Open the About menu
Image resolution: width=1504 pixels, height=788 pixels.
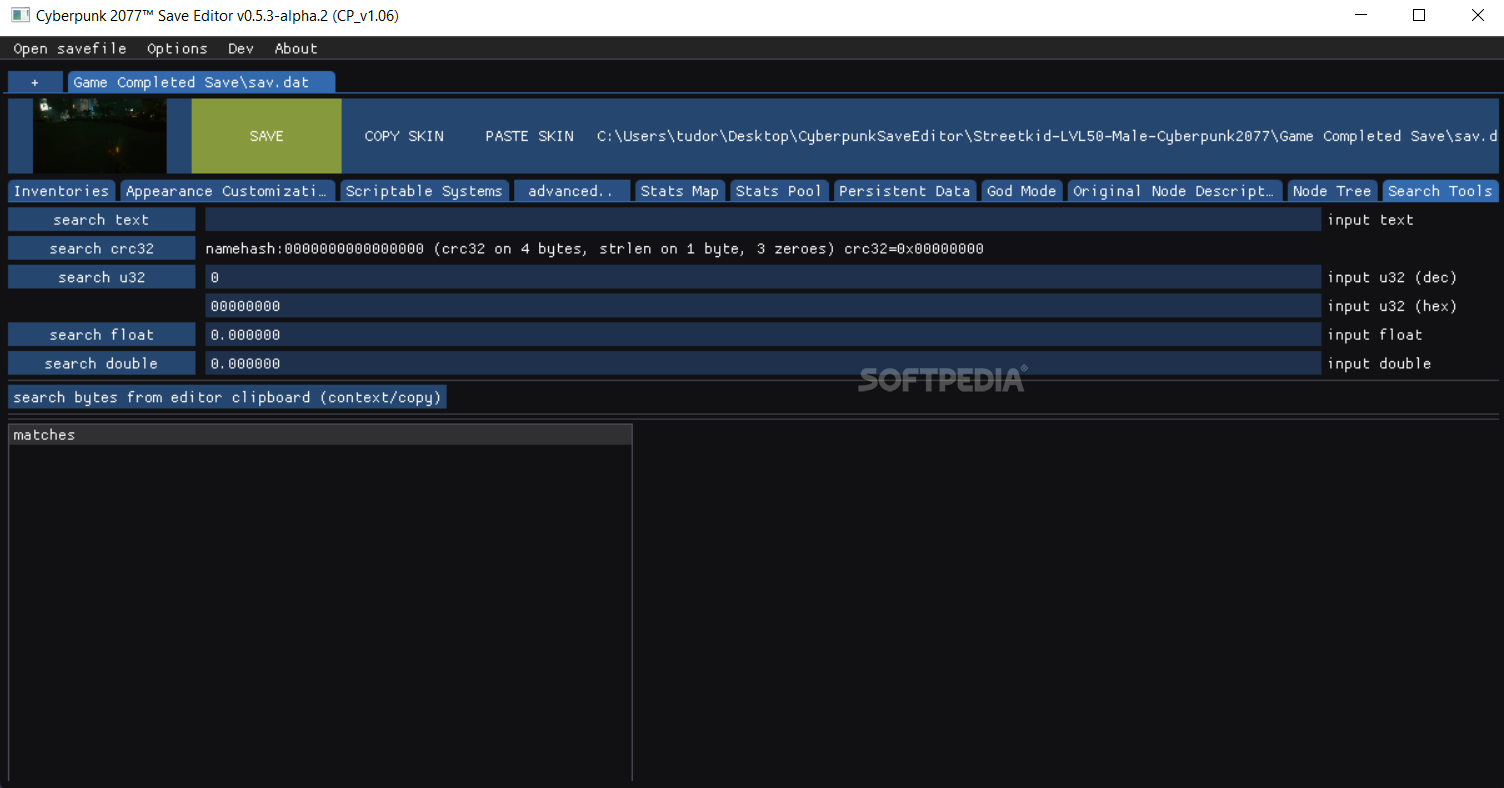click(x=296, y=48)
